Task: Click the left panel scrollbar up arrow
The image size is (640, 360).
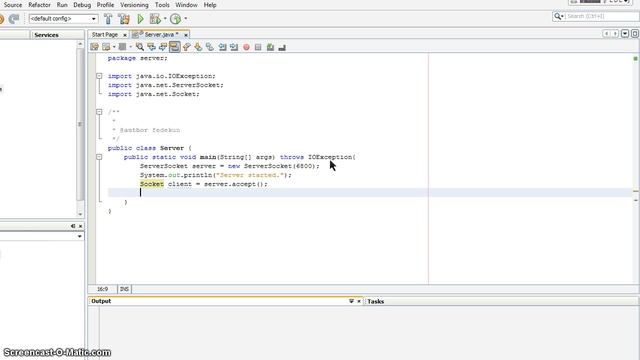Action: click(x=80, y=44)
